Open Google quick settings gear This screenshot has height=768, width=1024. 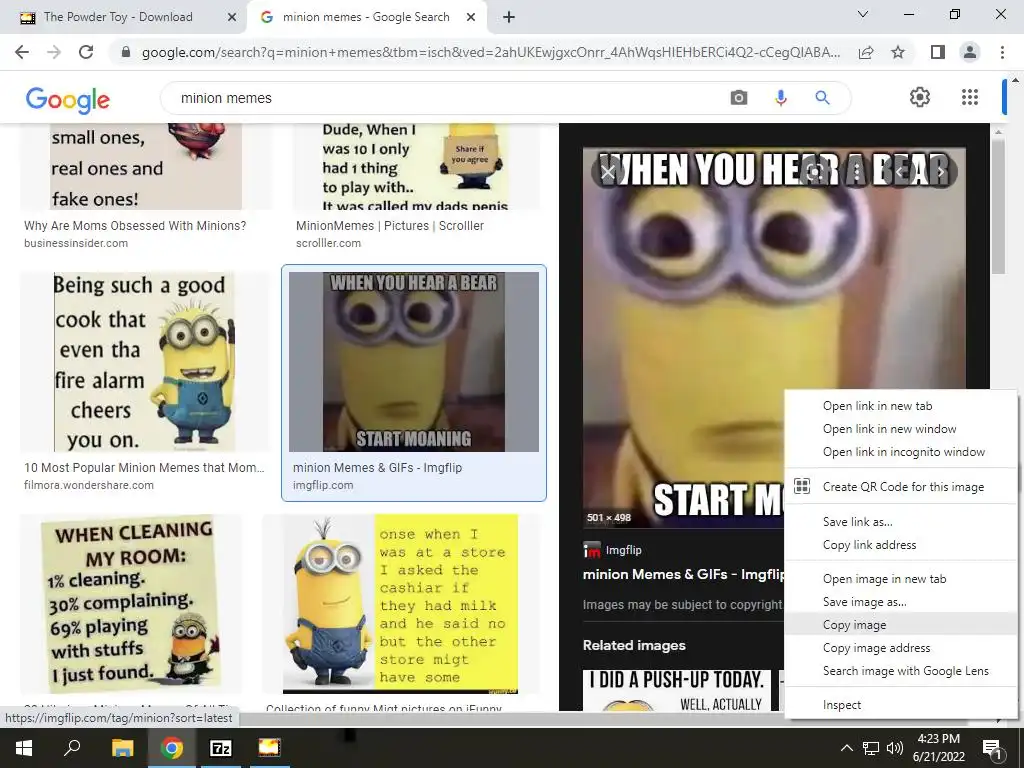[920, 97]
